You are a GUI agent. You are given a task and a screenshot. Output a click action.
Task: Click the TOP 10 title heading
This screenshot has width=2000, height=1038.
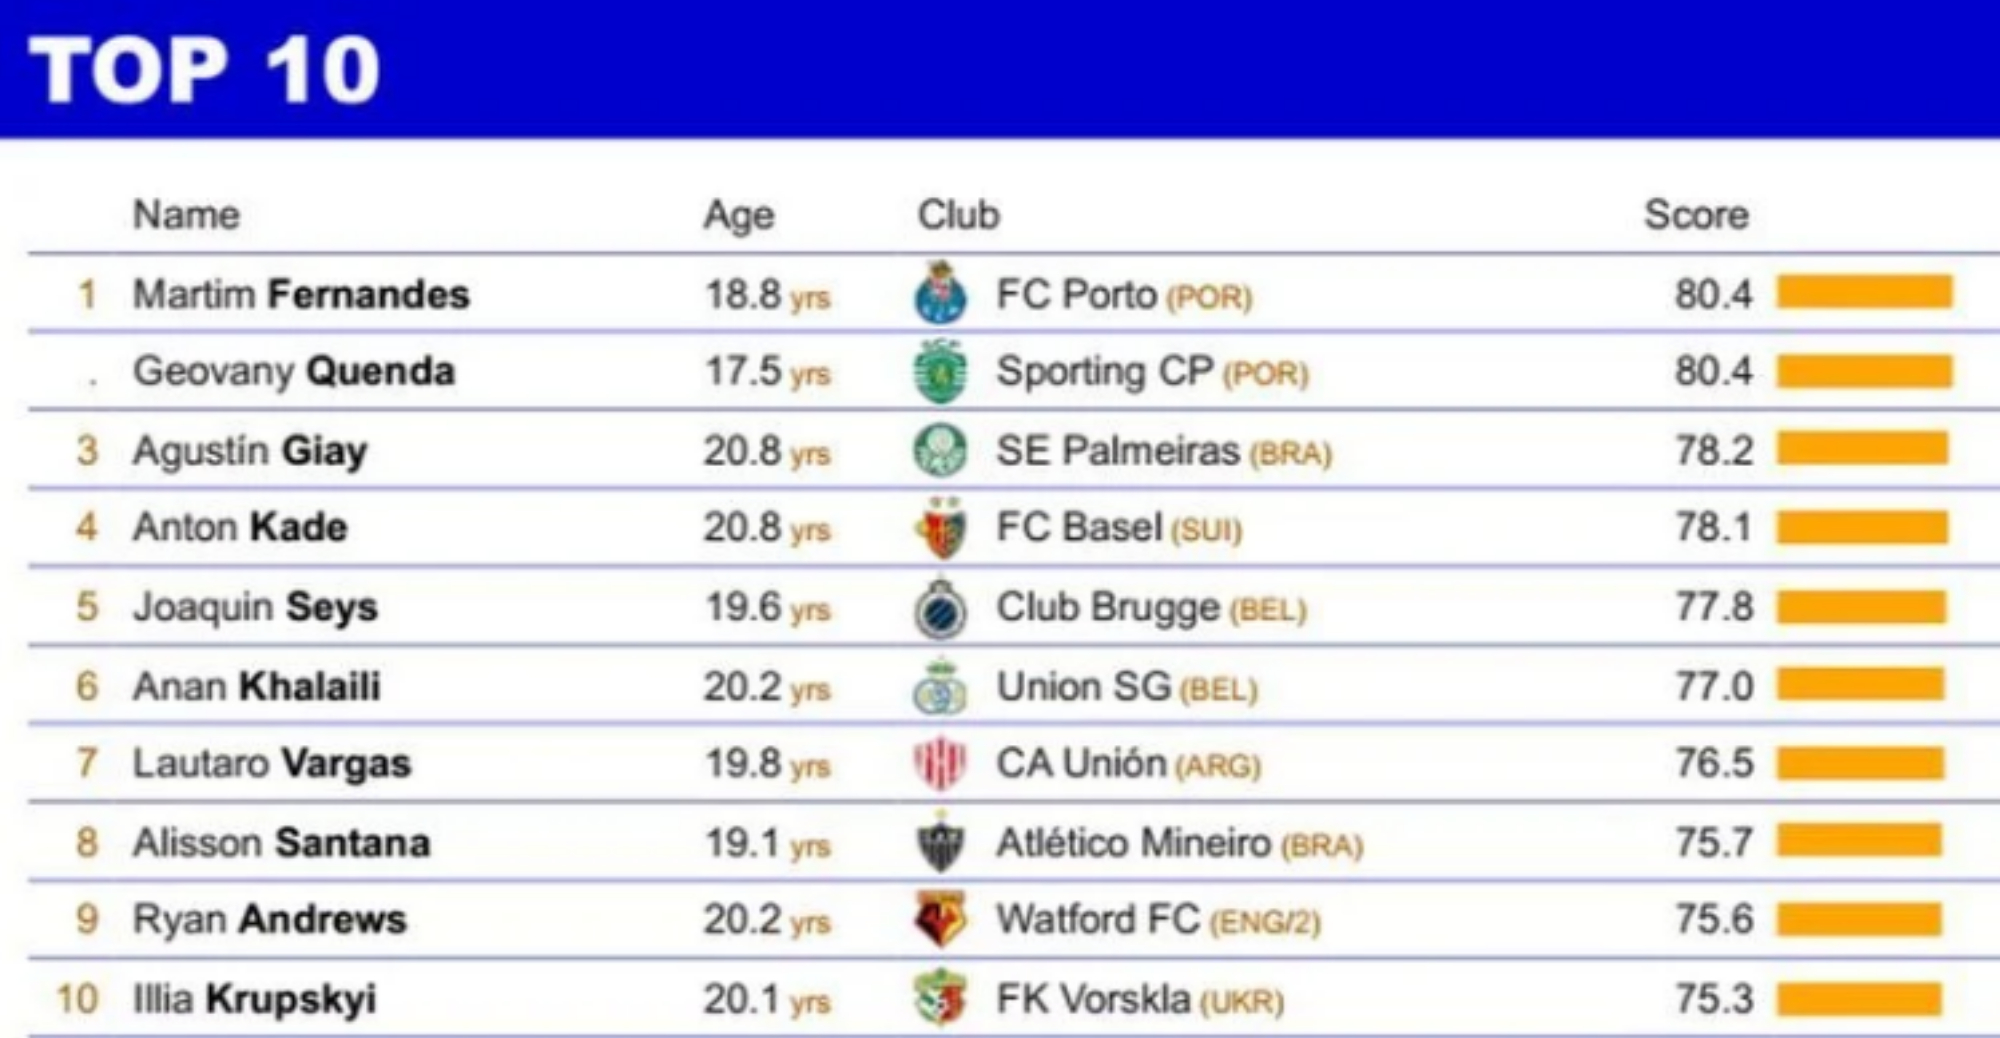click(x=205, y=70)
